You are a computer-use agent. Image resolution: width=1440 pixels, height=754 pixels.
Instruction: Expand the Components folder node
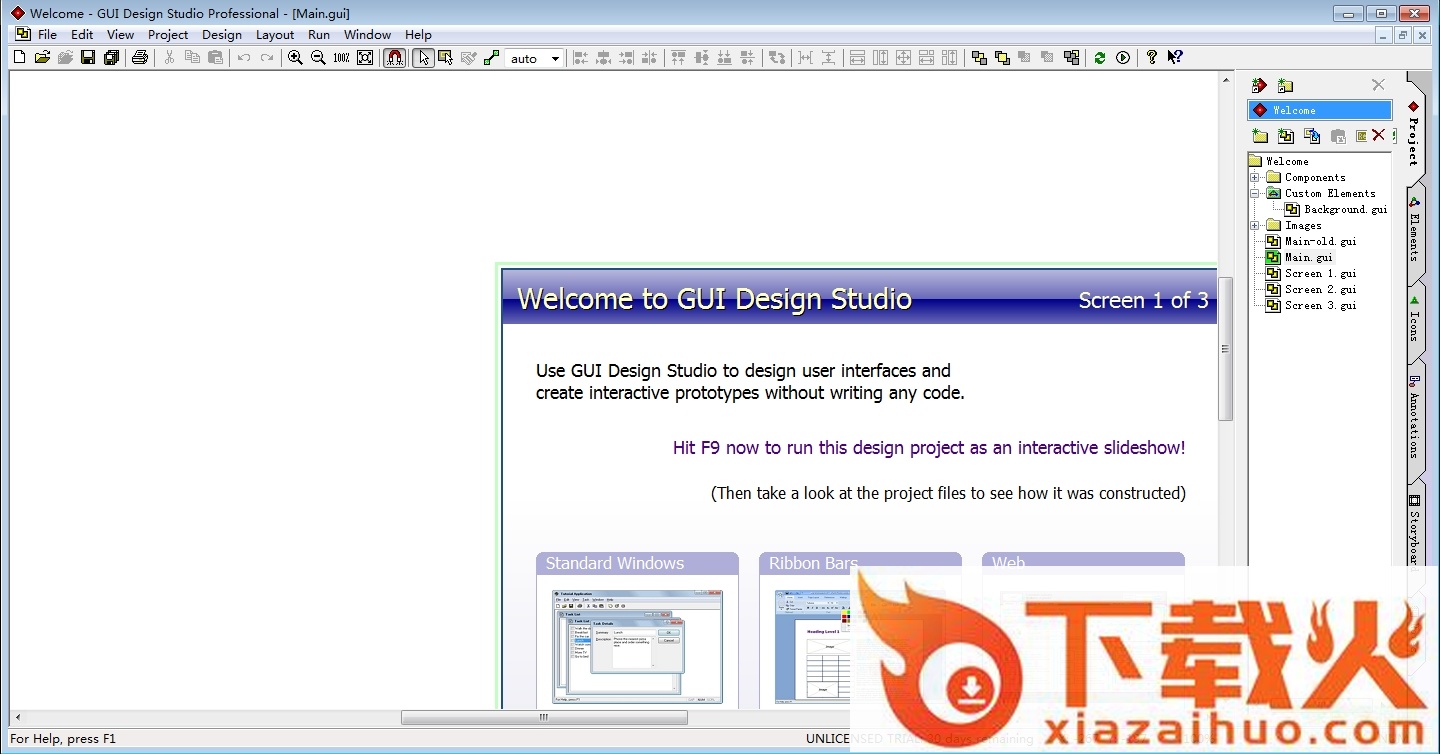1255,177
